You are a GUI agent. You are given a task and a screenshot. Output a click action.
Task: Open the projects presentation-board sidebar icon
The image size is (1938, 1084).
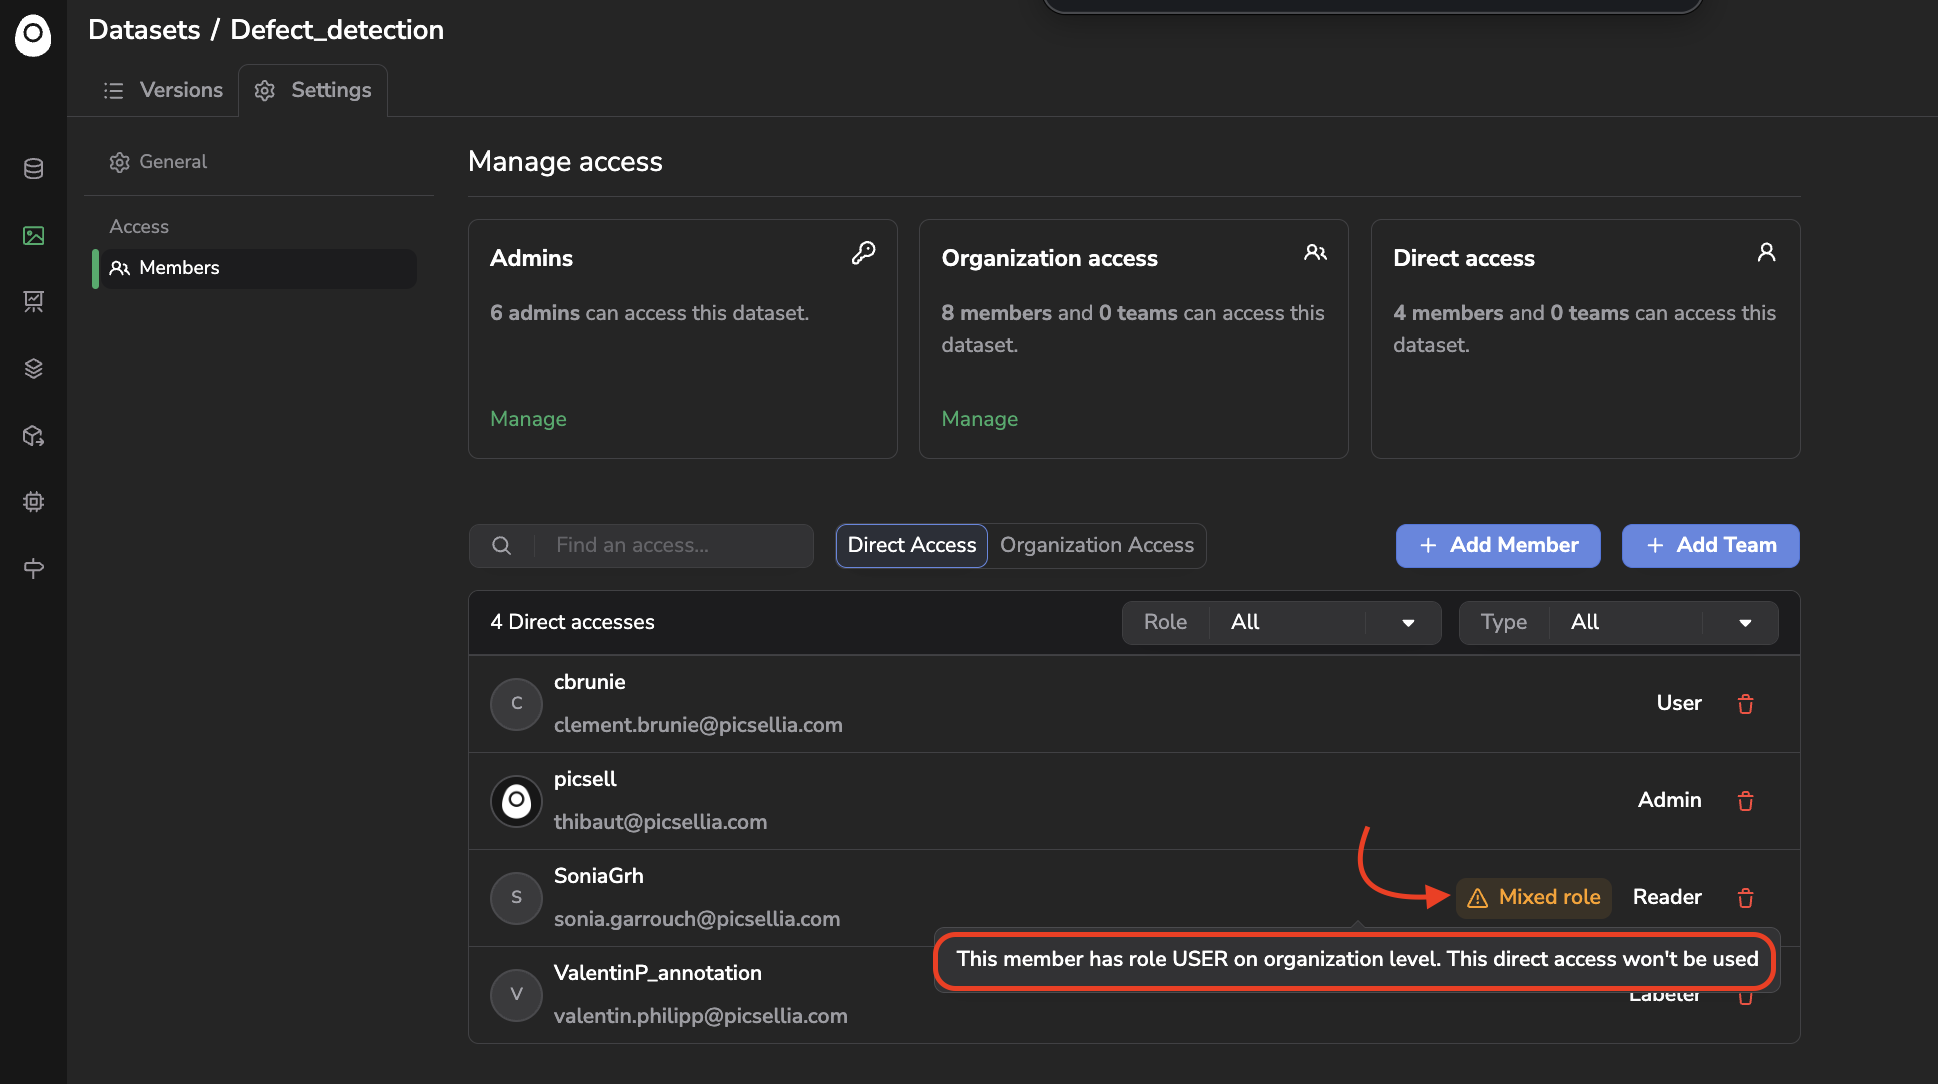coord(33,301)
